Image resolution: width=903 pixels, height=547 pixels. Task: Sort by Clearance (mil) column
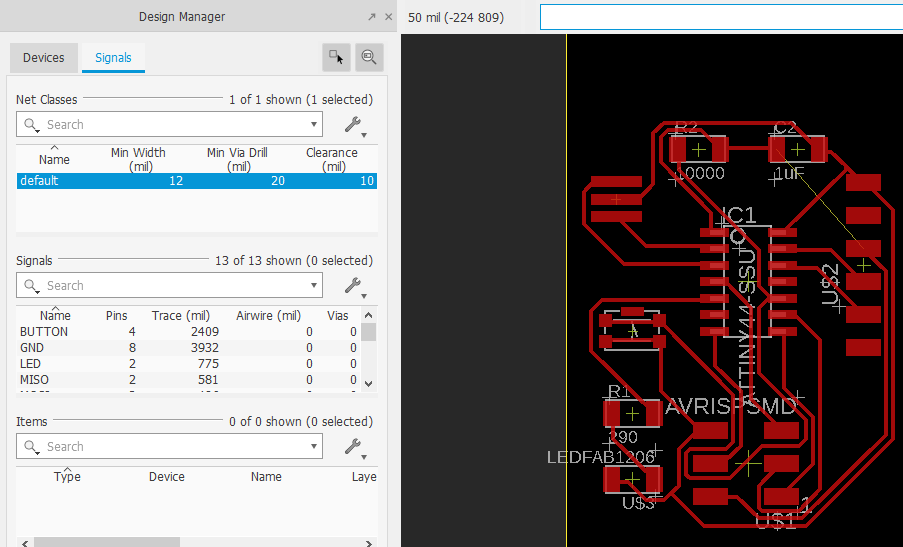tap(332, 159)
